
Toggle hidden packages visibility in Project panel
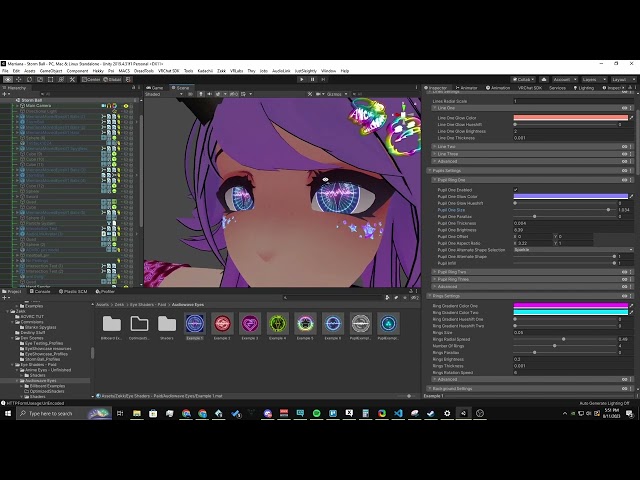pos(415,298)
